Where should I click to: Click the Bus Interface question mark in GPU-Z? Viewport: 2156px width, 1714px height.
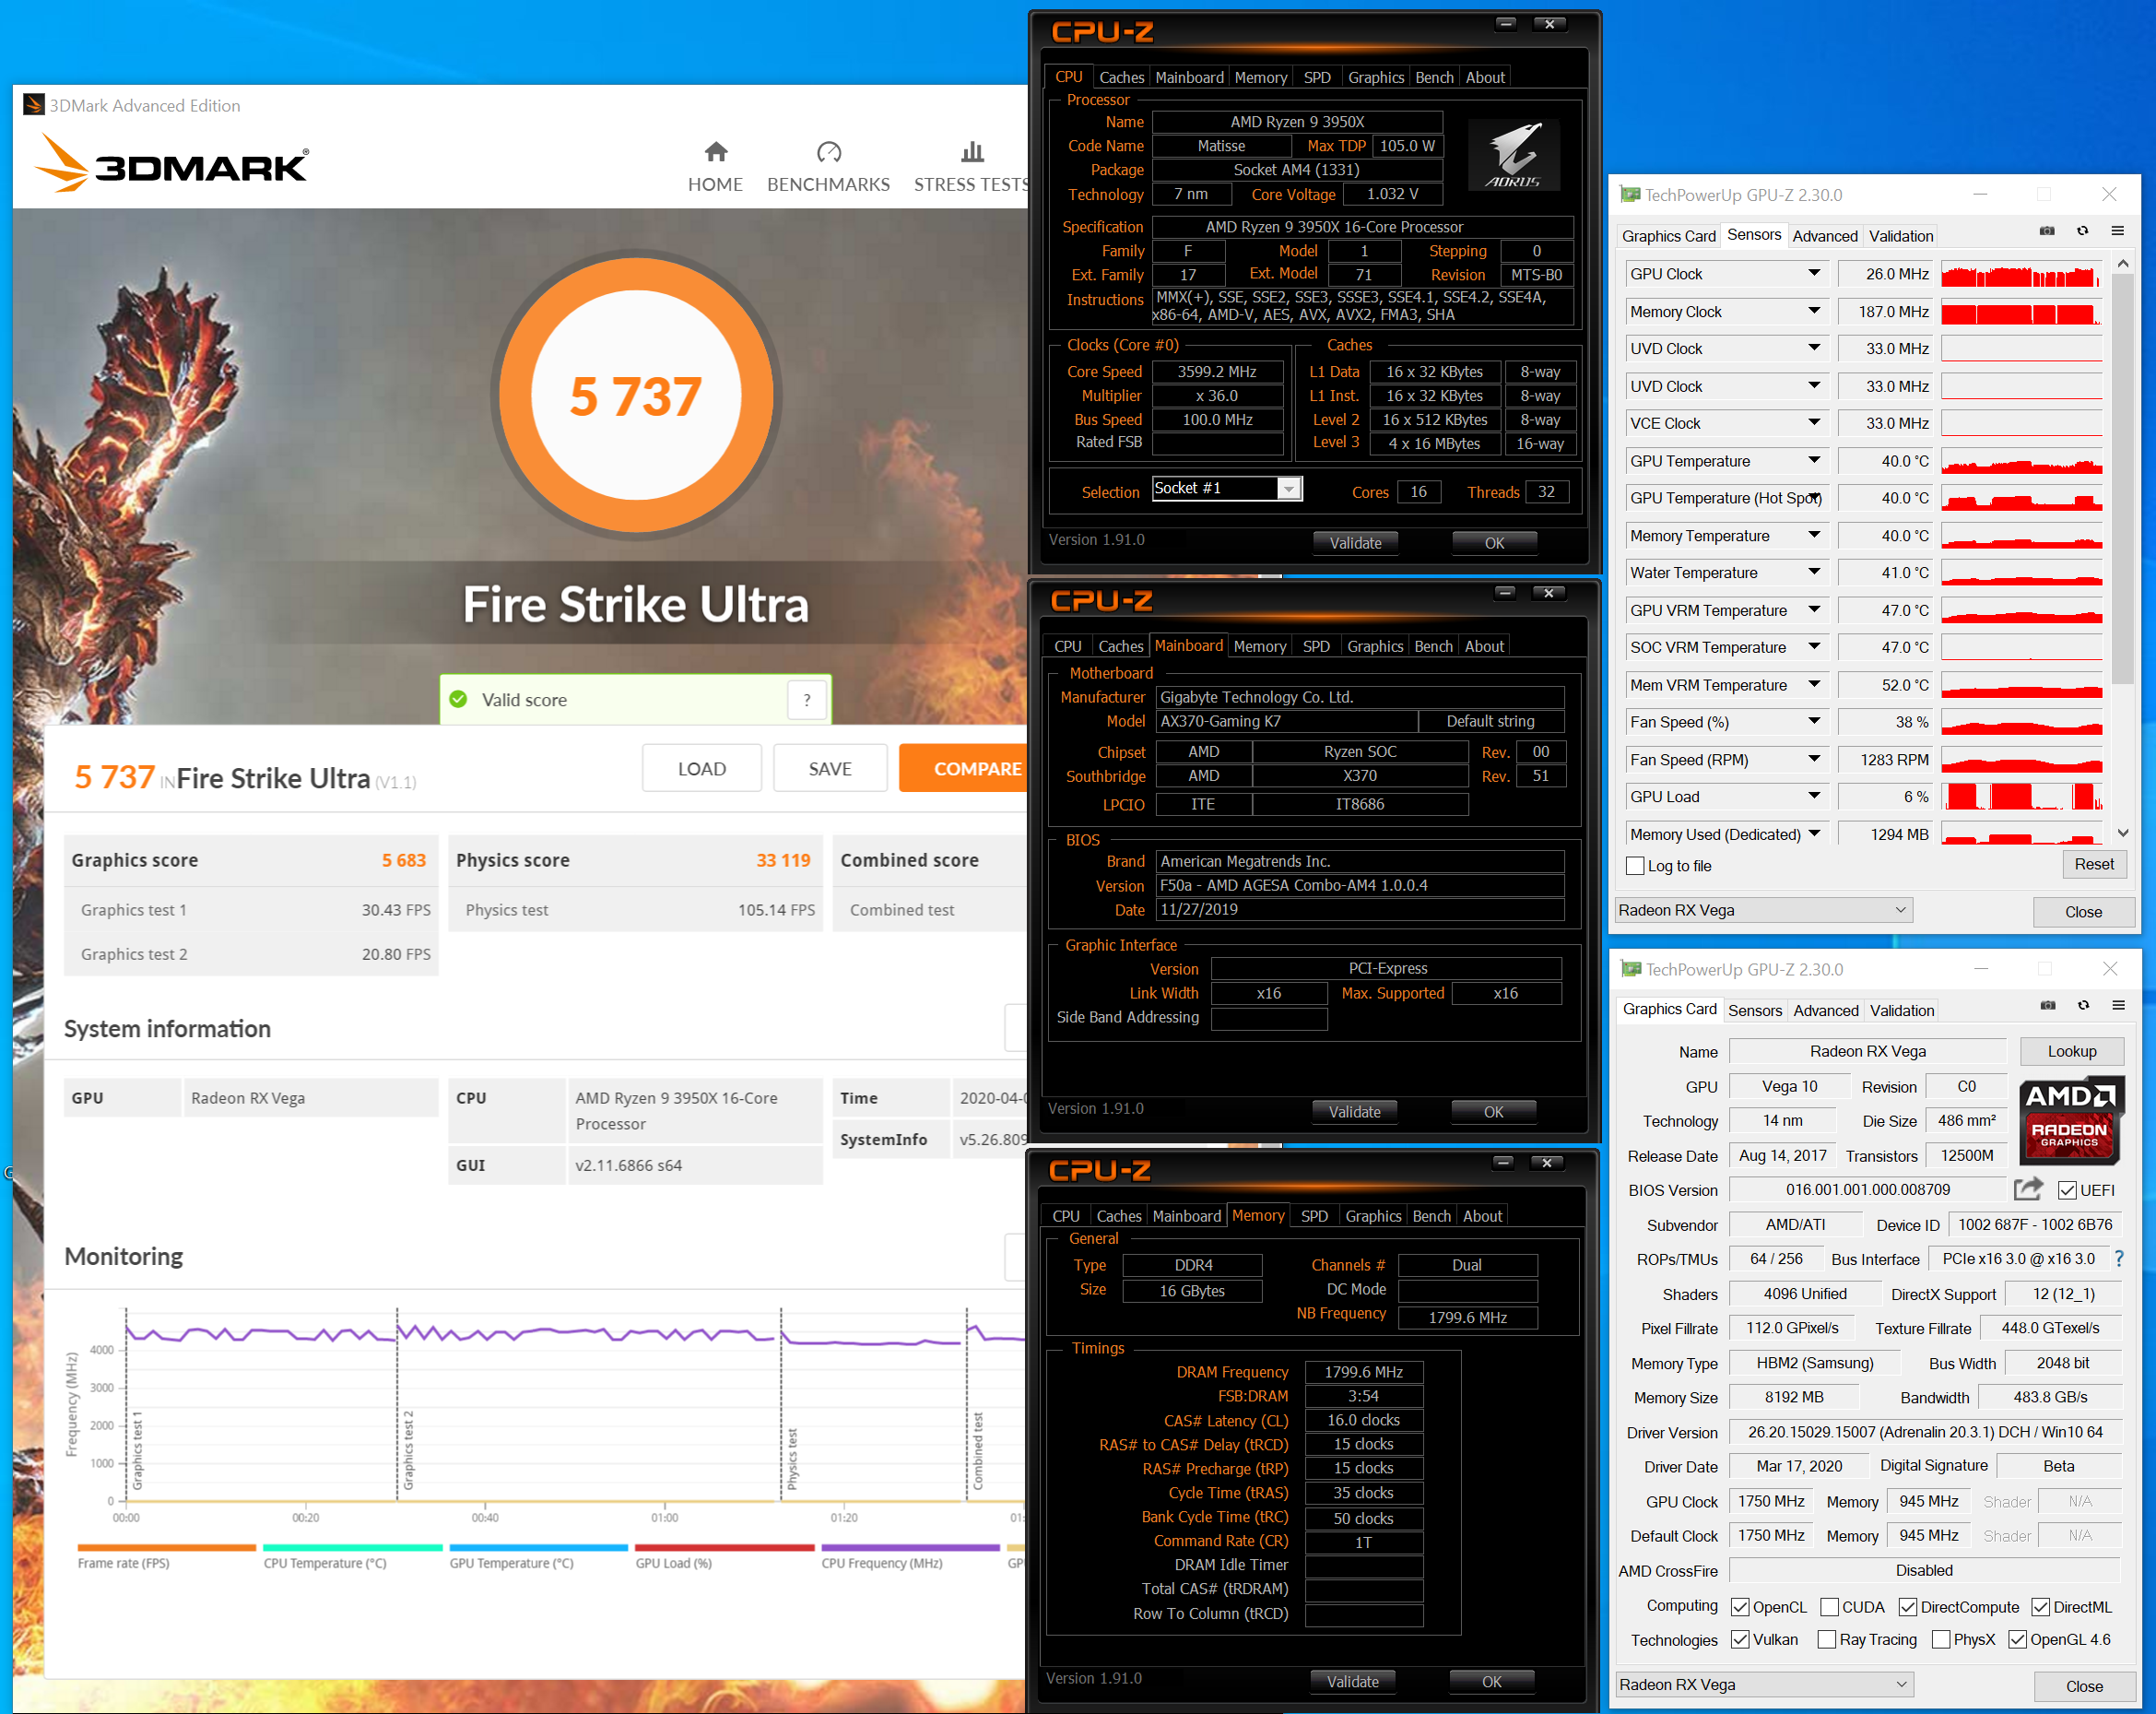click(x=2119, y=1259)
